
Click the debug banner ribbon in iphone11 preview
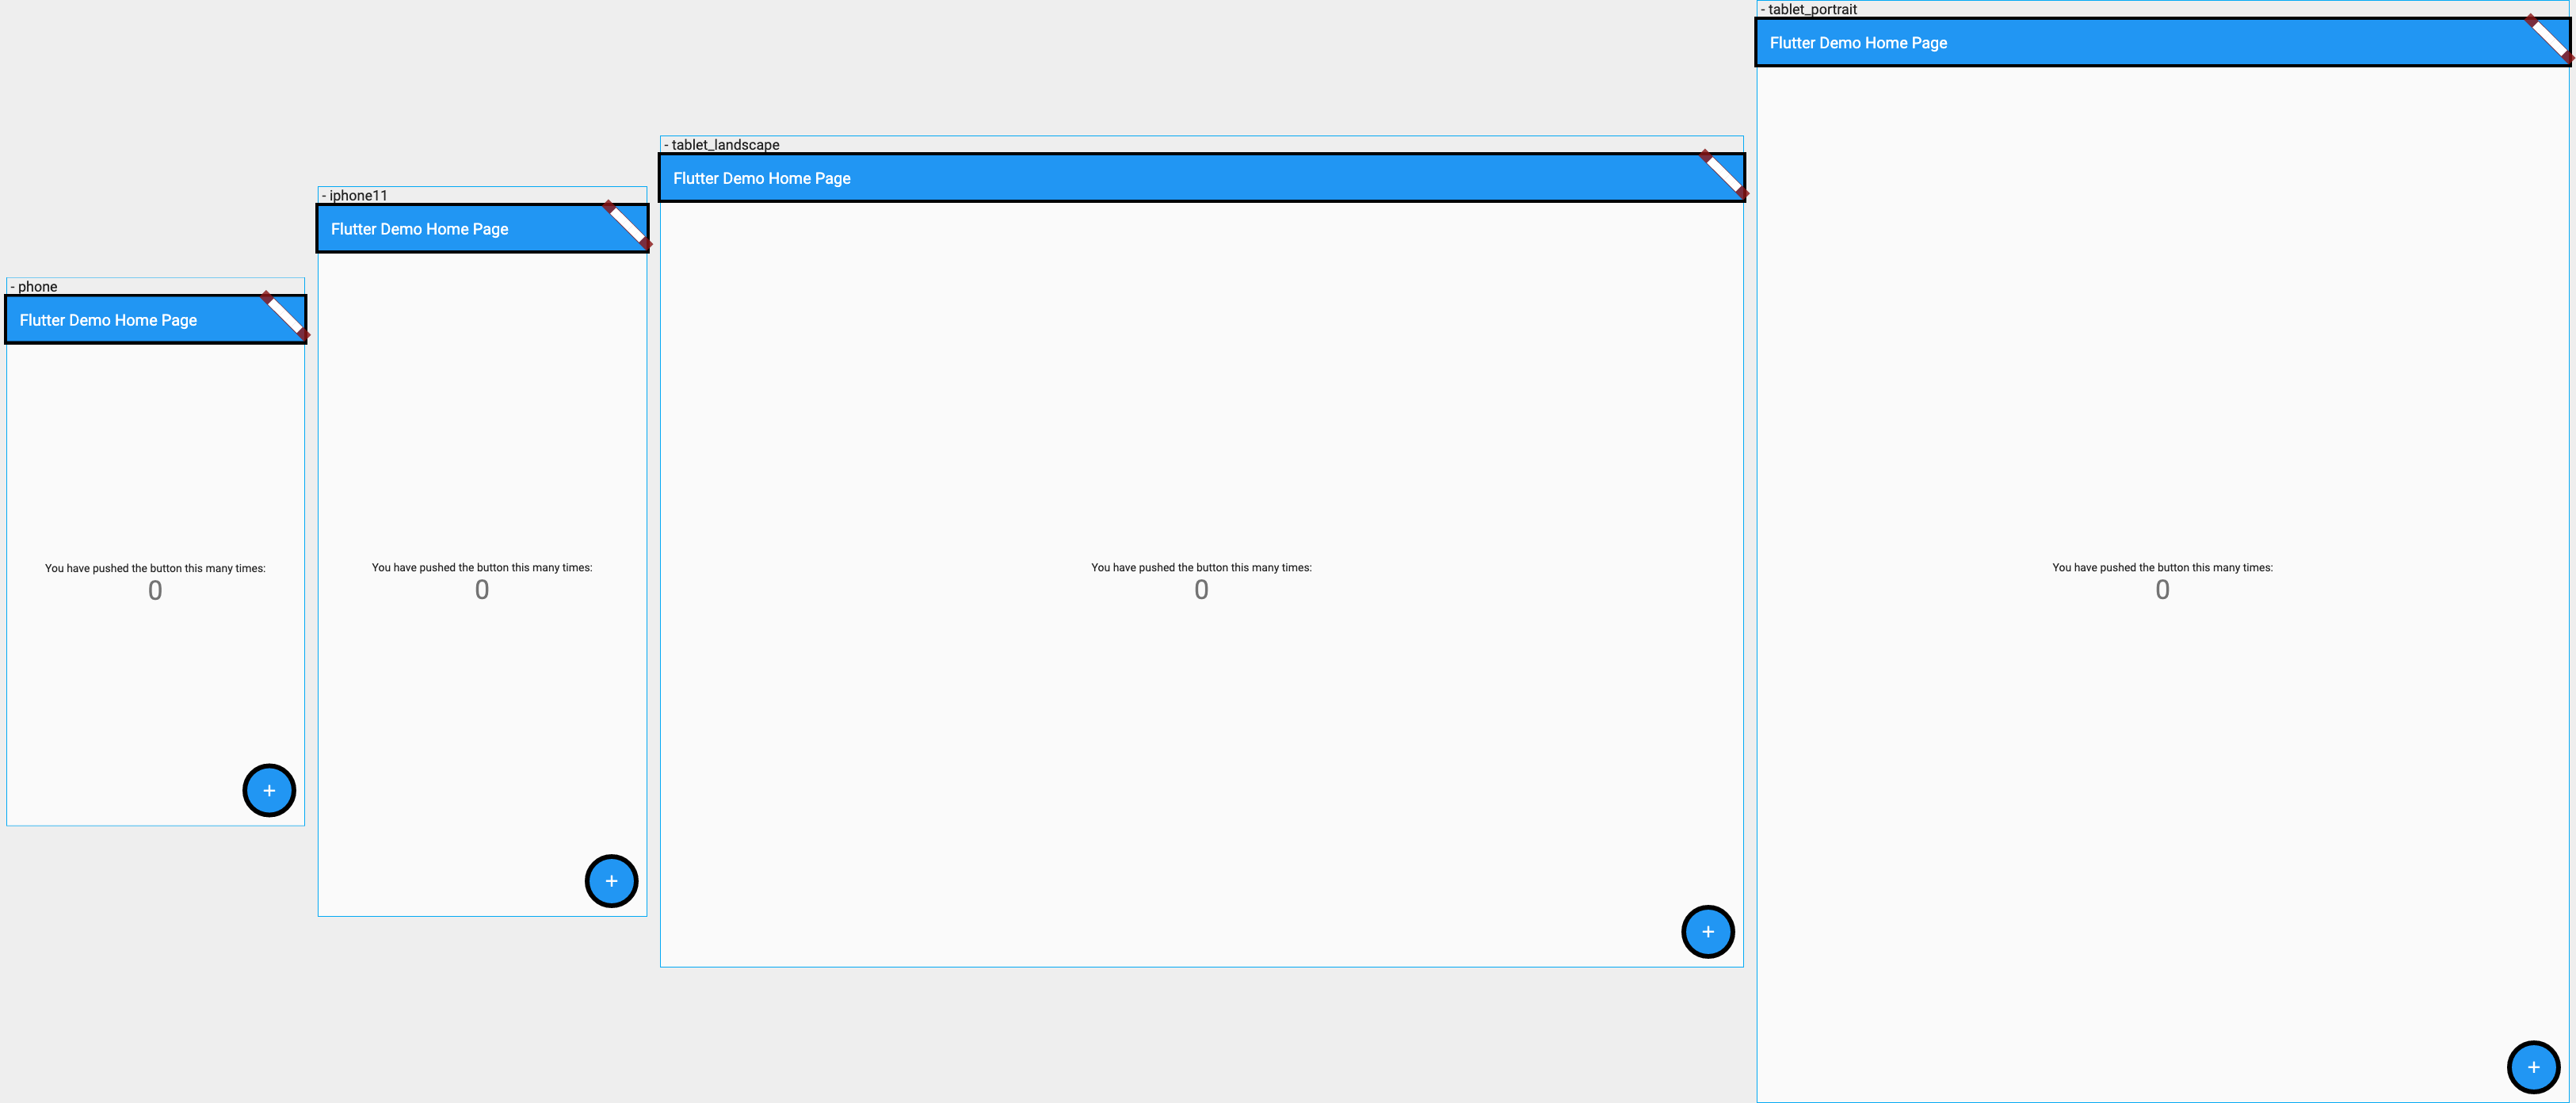tap(627, 225)
